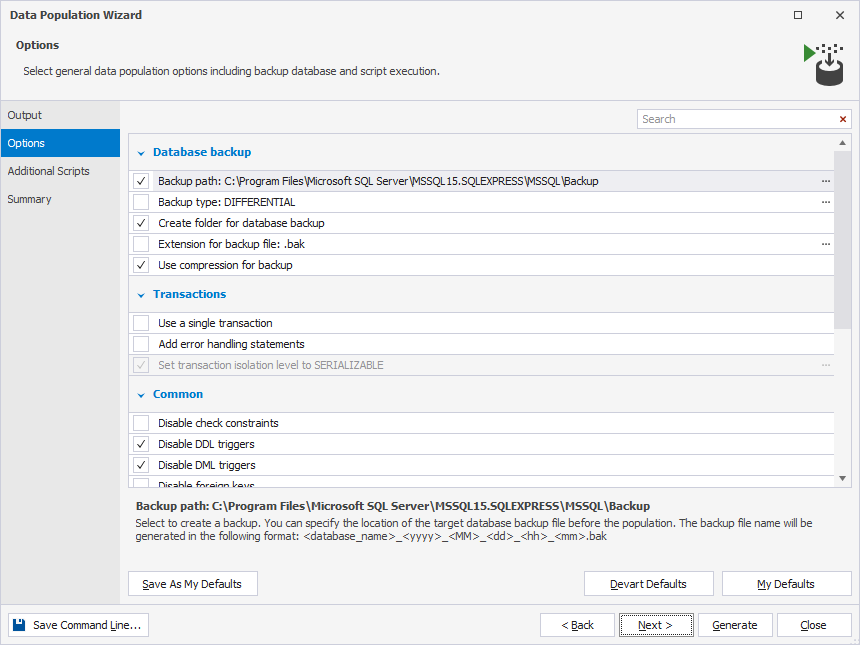Click Generate to populate data
The width and height of the screenshot is (860, 645).
click(x=735, y=625)
